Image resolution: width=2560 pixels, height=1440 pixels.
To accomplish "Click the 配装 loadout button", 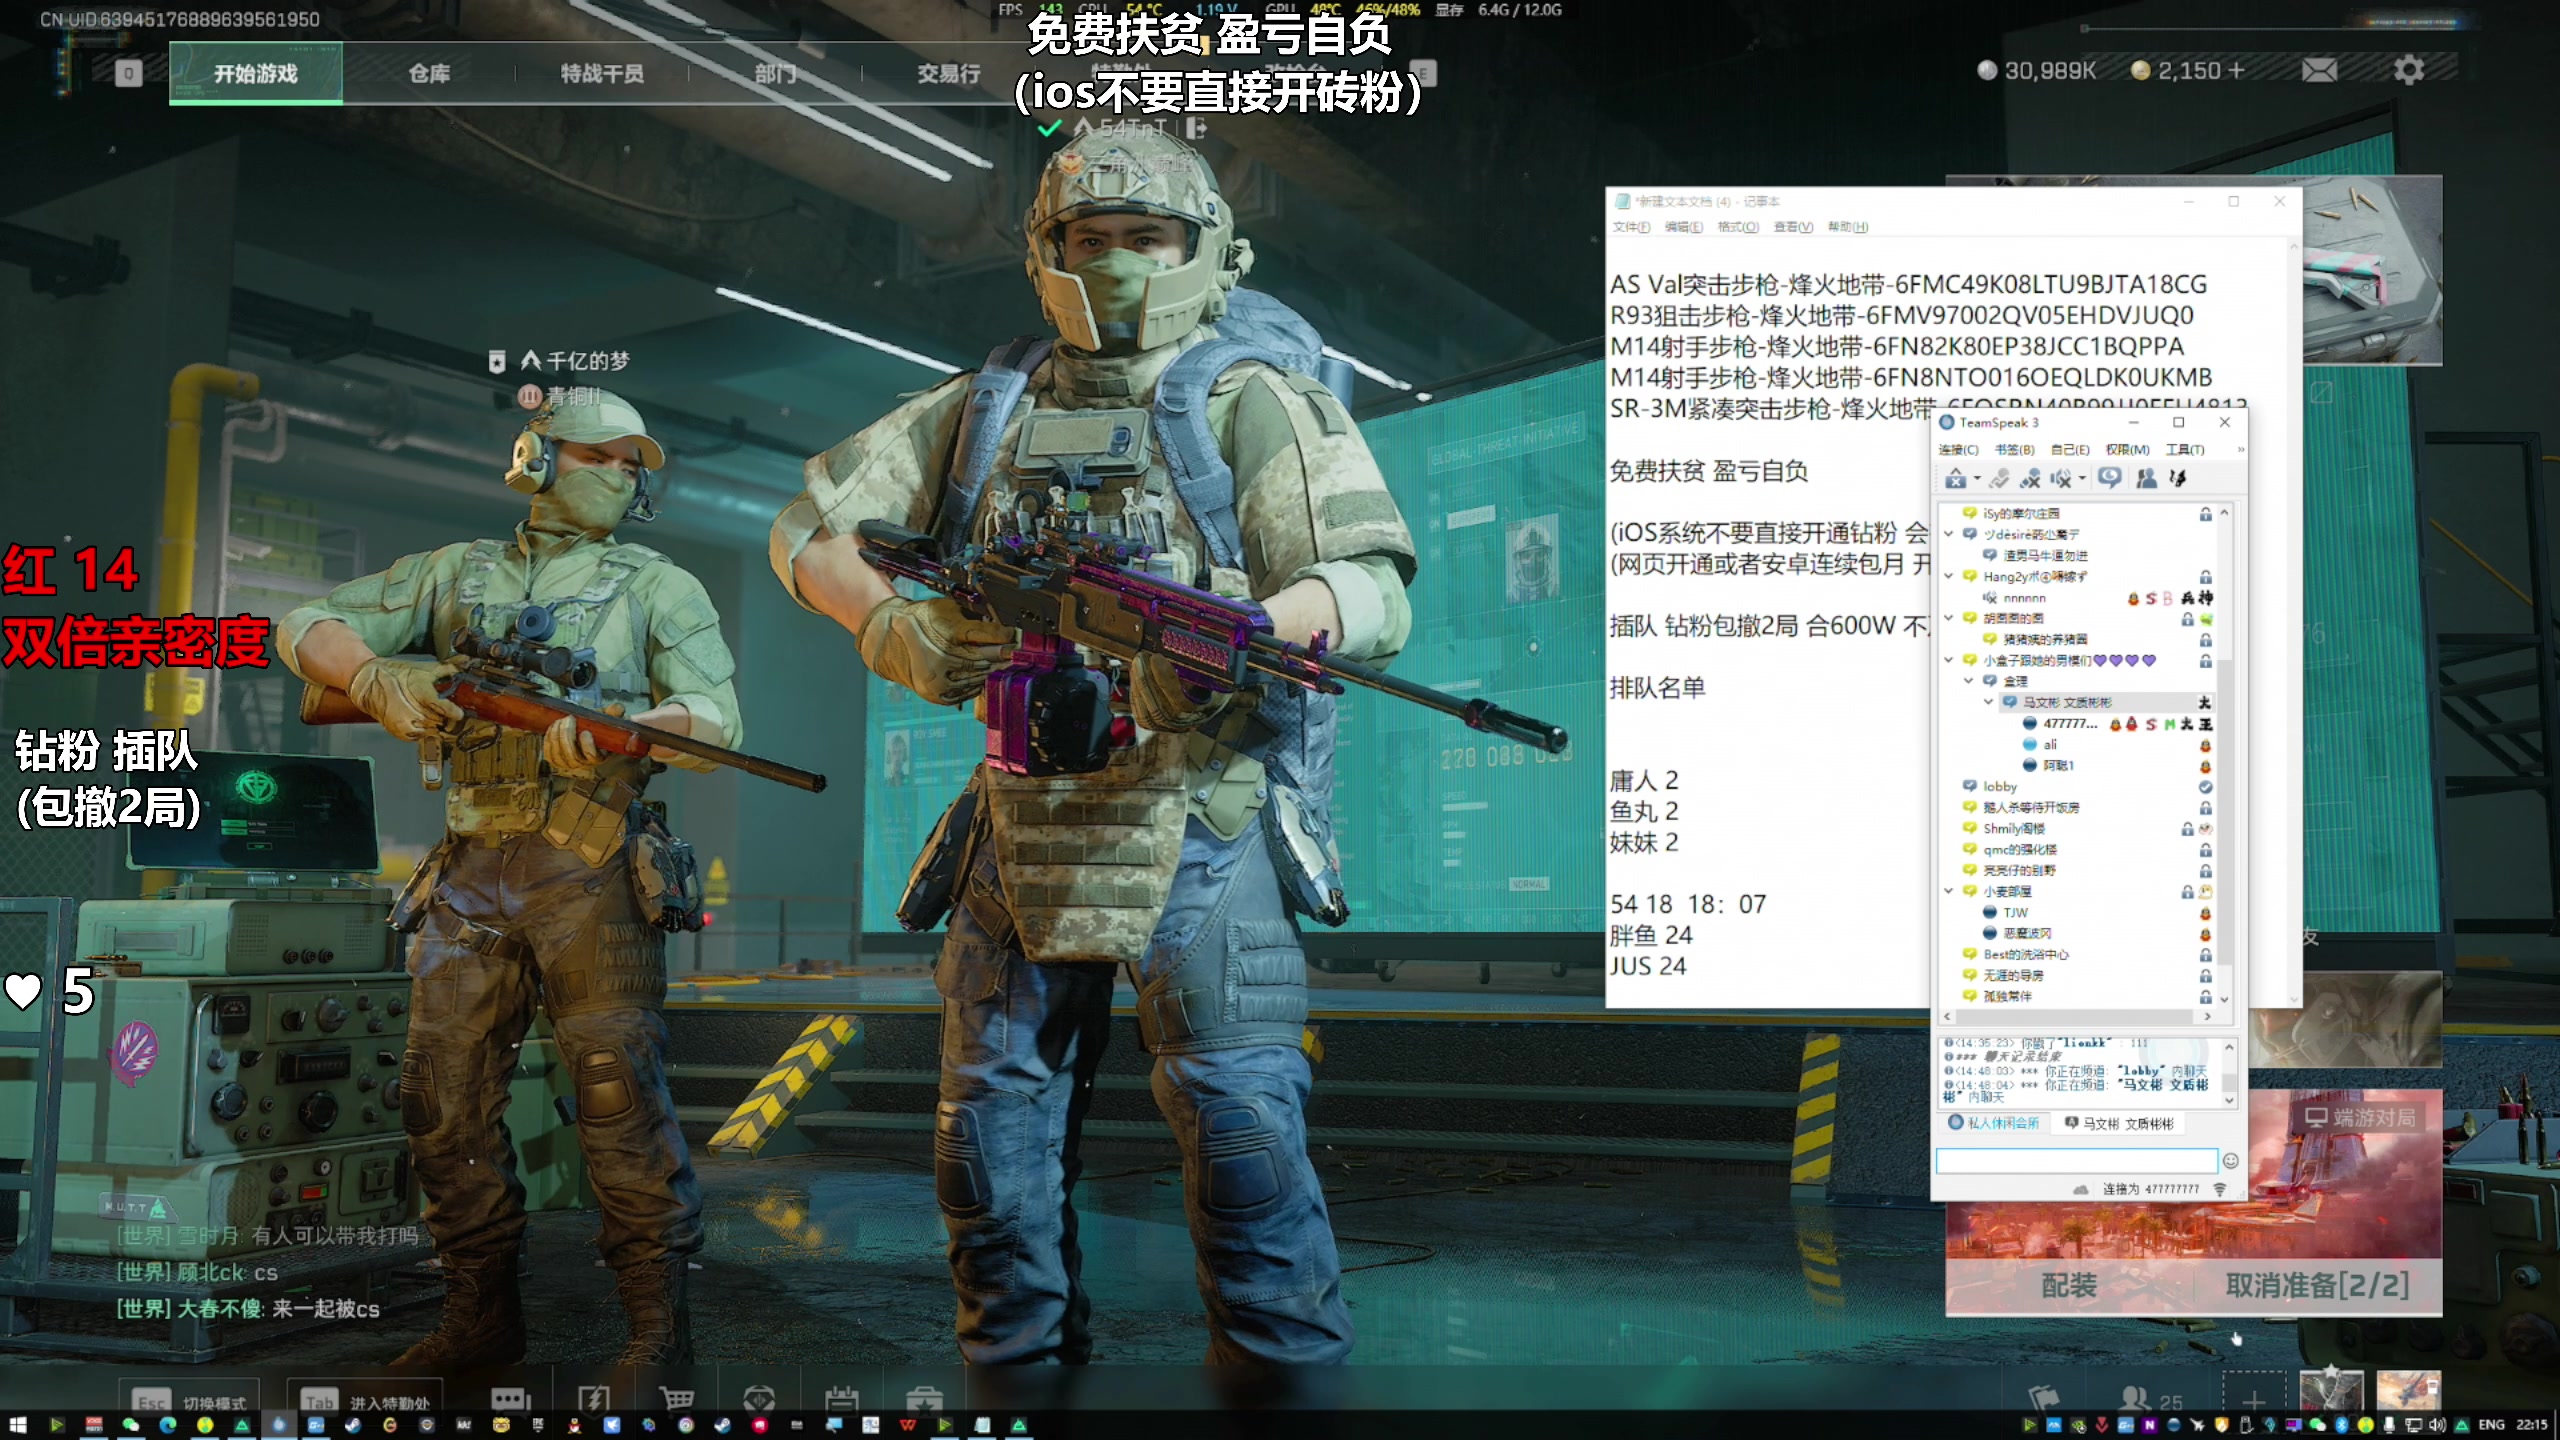I will [2069, 1285].
